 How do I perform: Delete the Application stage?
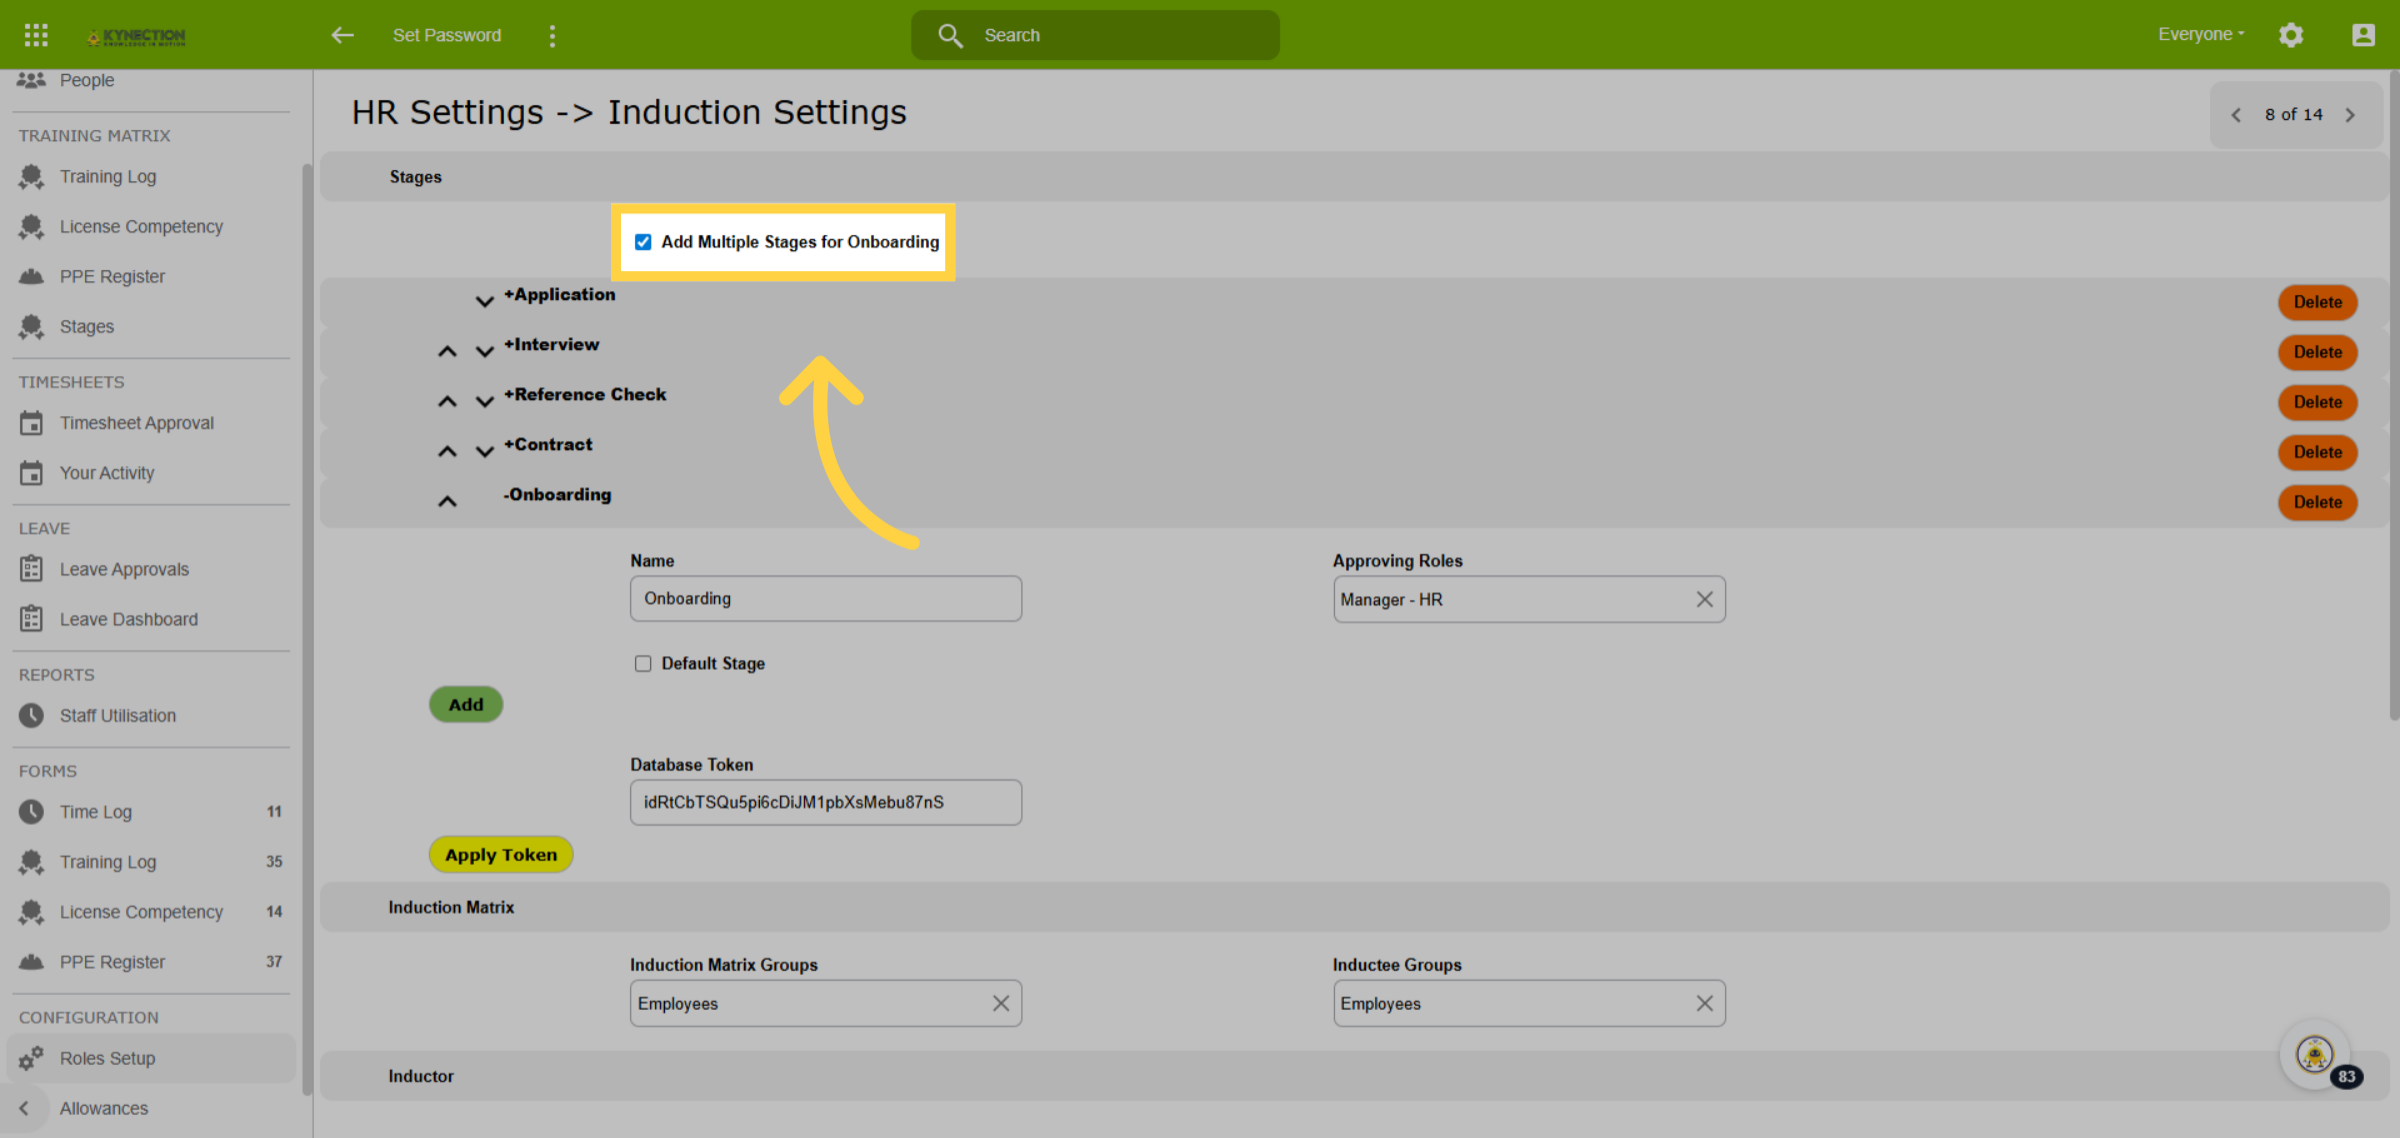point(2318,302)
